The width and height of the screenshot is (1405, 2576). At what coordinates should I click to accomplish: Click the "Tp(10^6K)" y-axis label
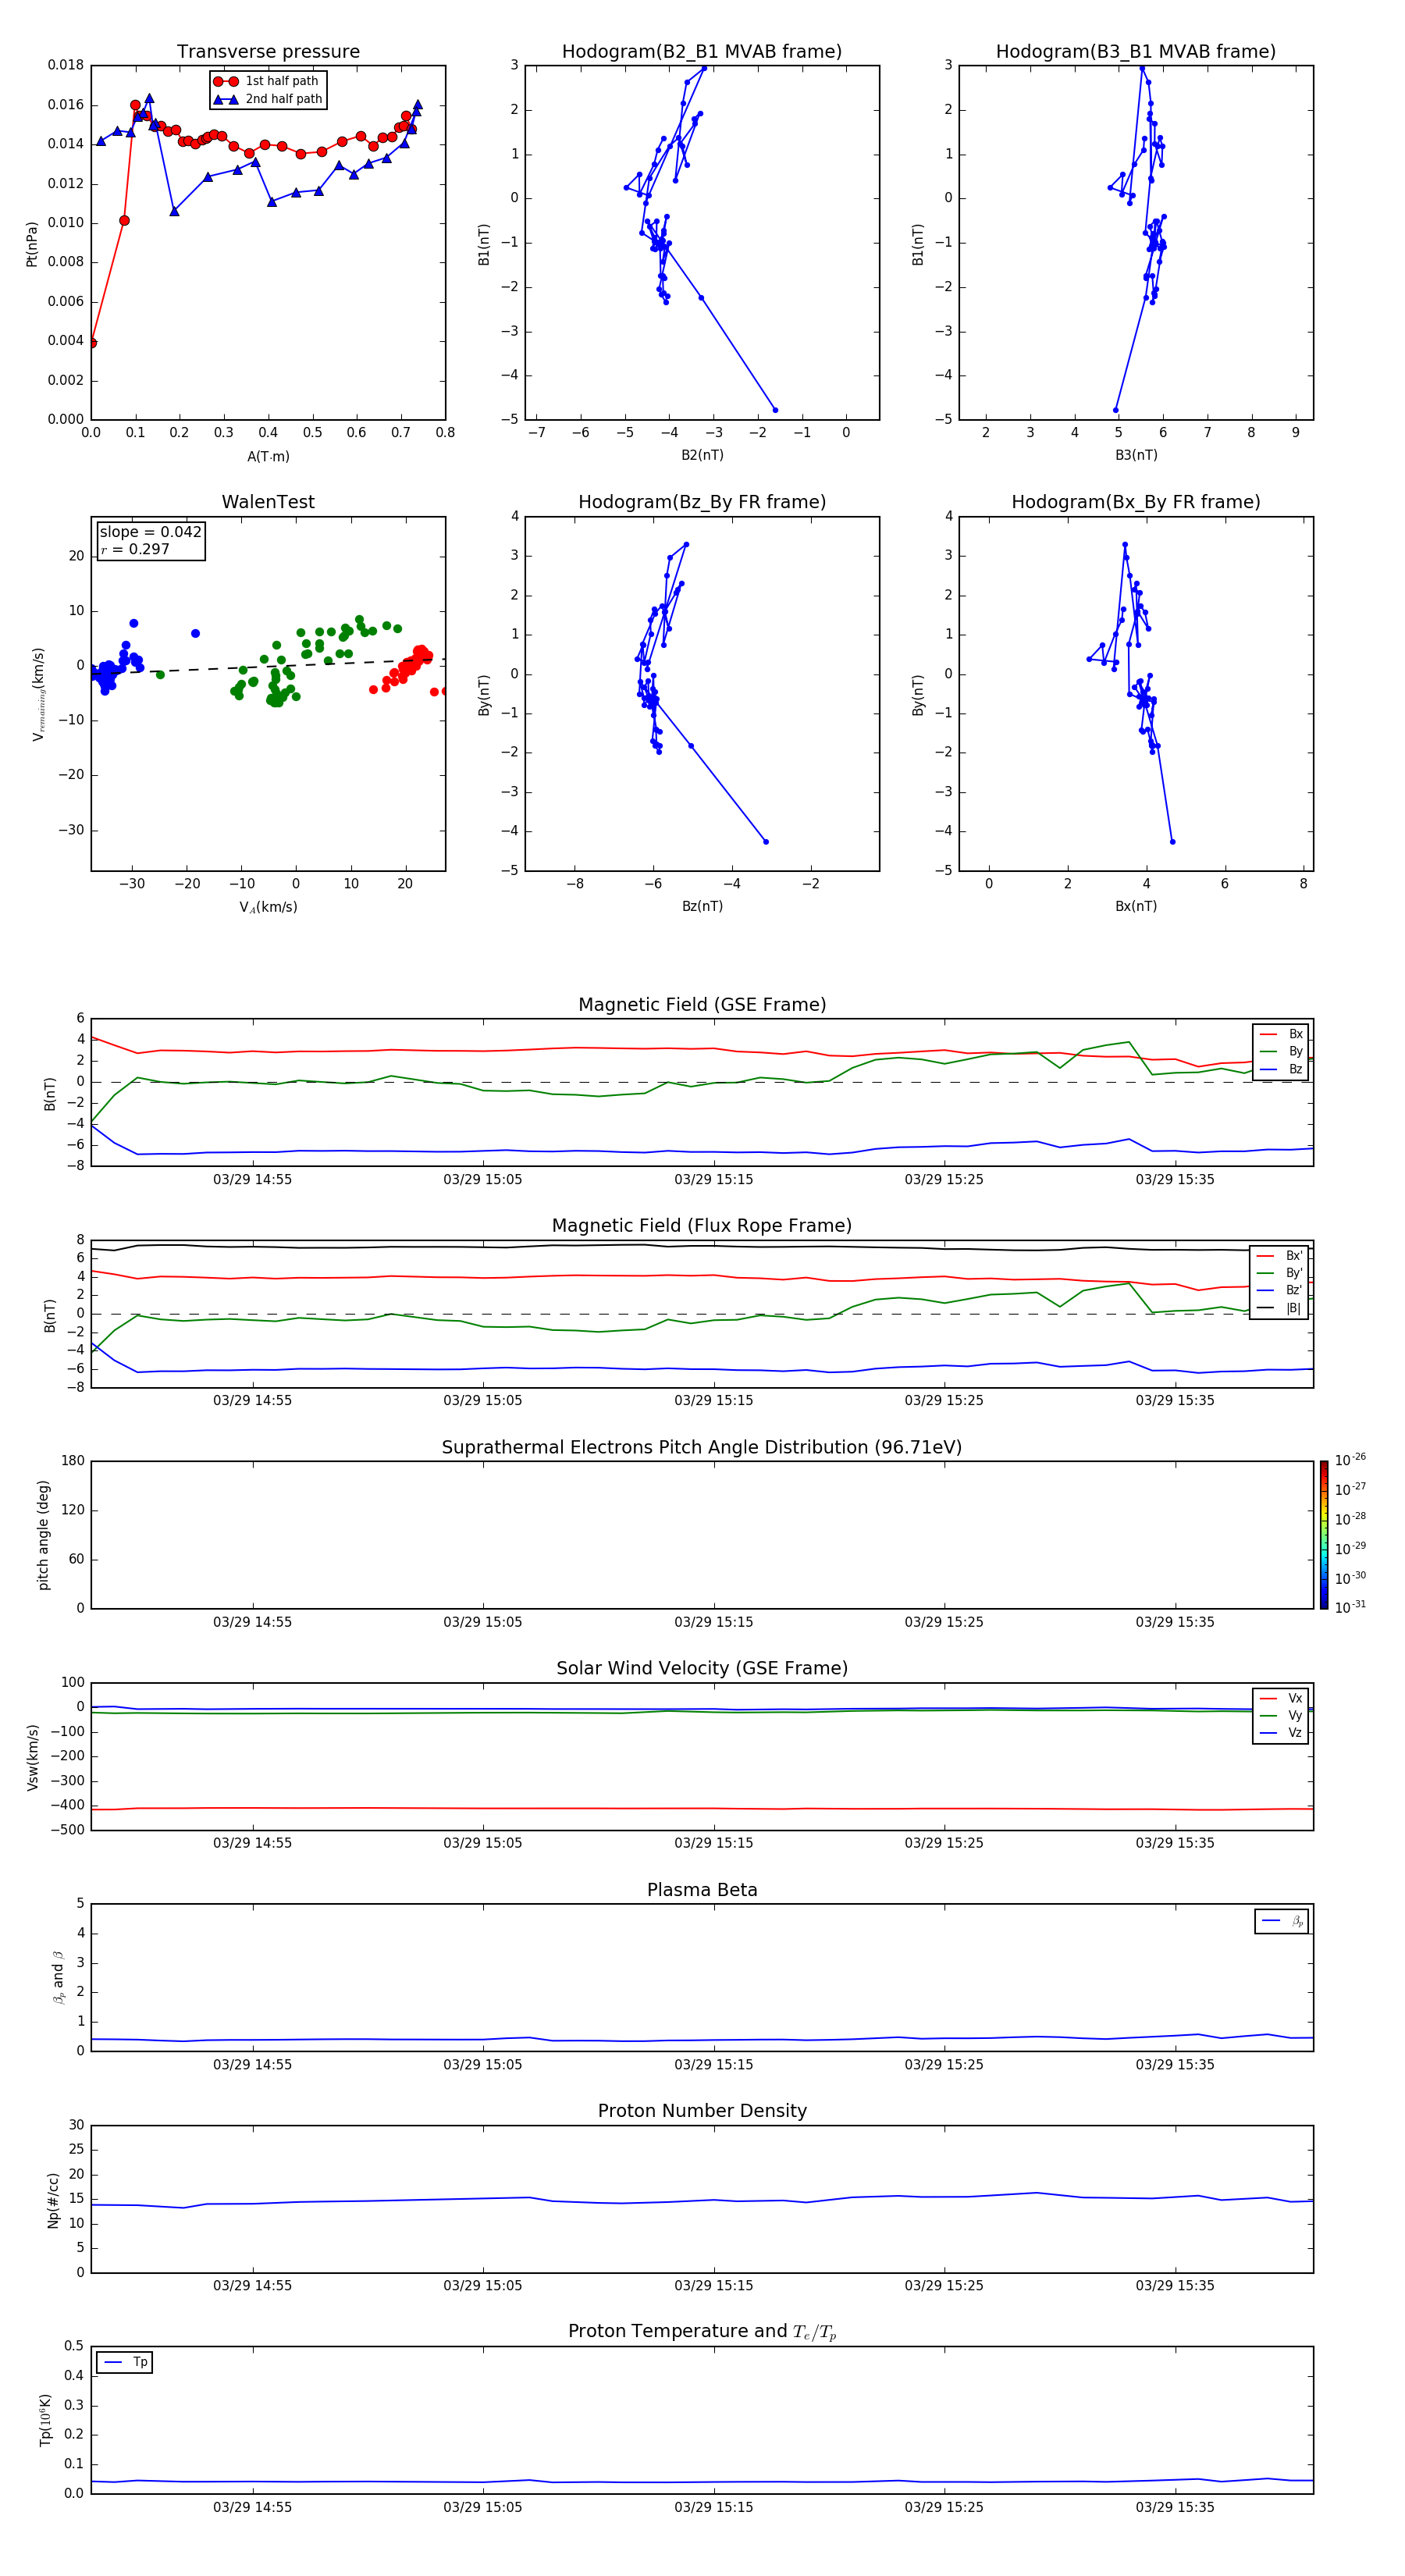coord(45,2419)
